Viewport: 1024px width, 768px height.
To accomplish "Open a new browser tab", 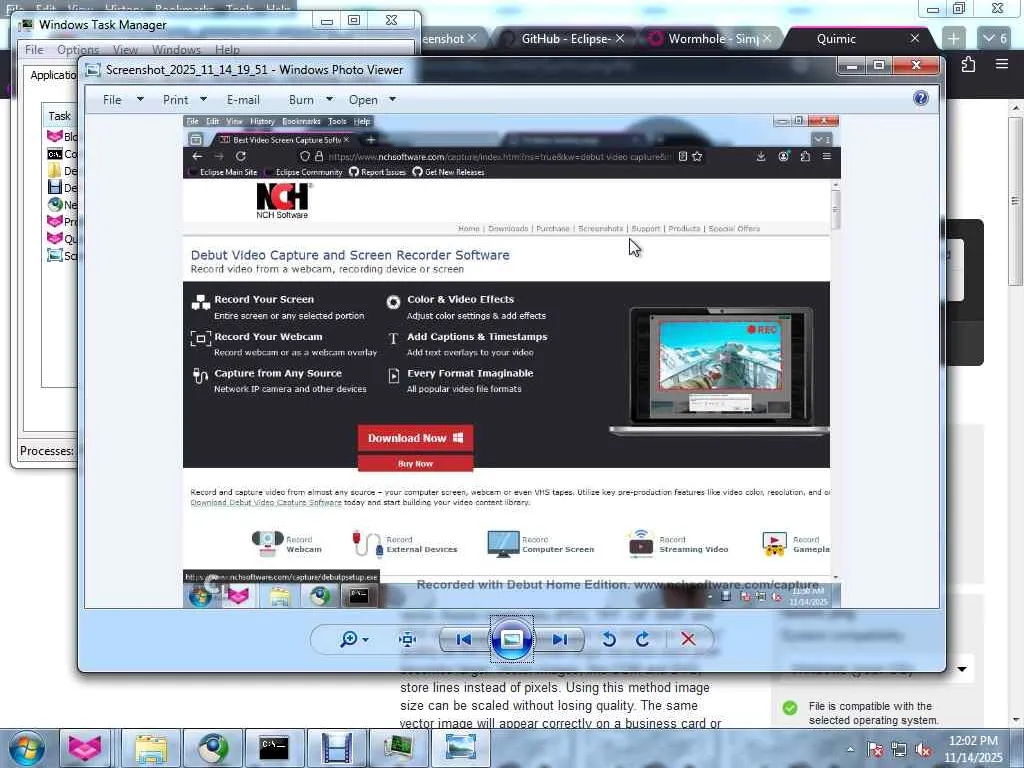I will pyautogui.click(x=953, y=39).
